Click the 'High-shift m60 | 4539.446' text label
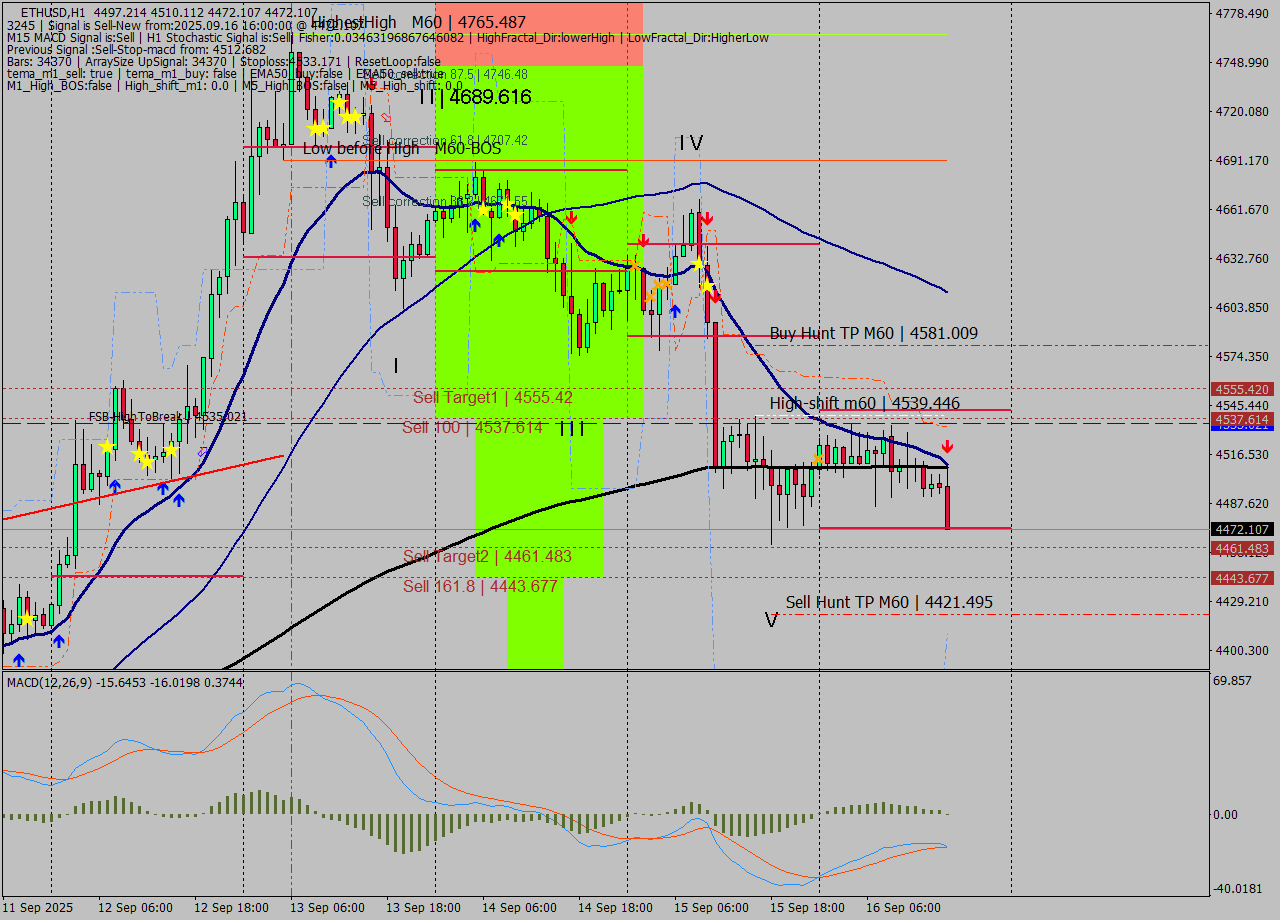 [864, 403]
